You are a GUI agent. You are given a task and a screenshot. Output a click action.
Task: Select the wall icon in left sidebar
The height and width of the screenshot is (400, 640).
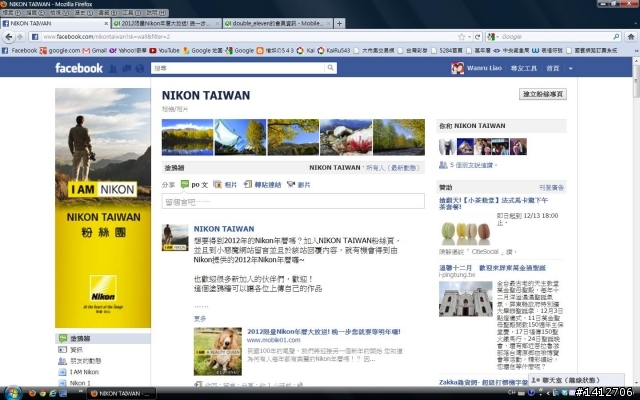pos(62,338)
